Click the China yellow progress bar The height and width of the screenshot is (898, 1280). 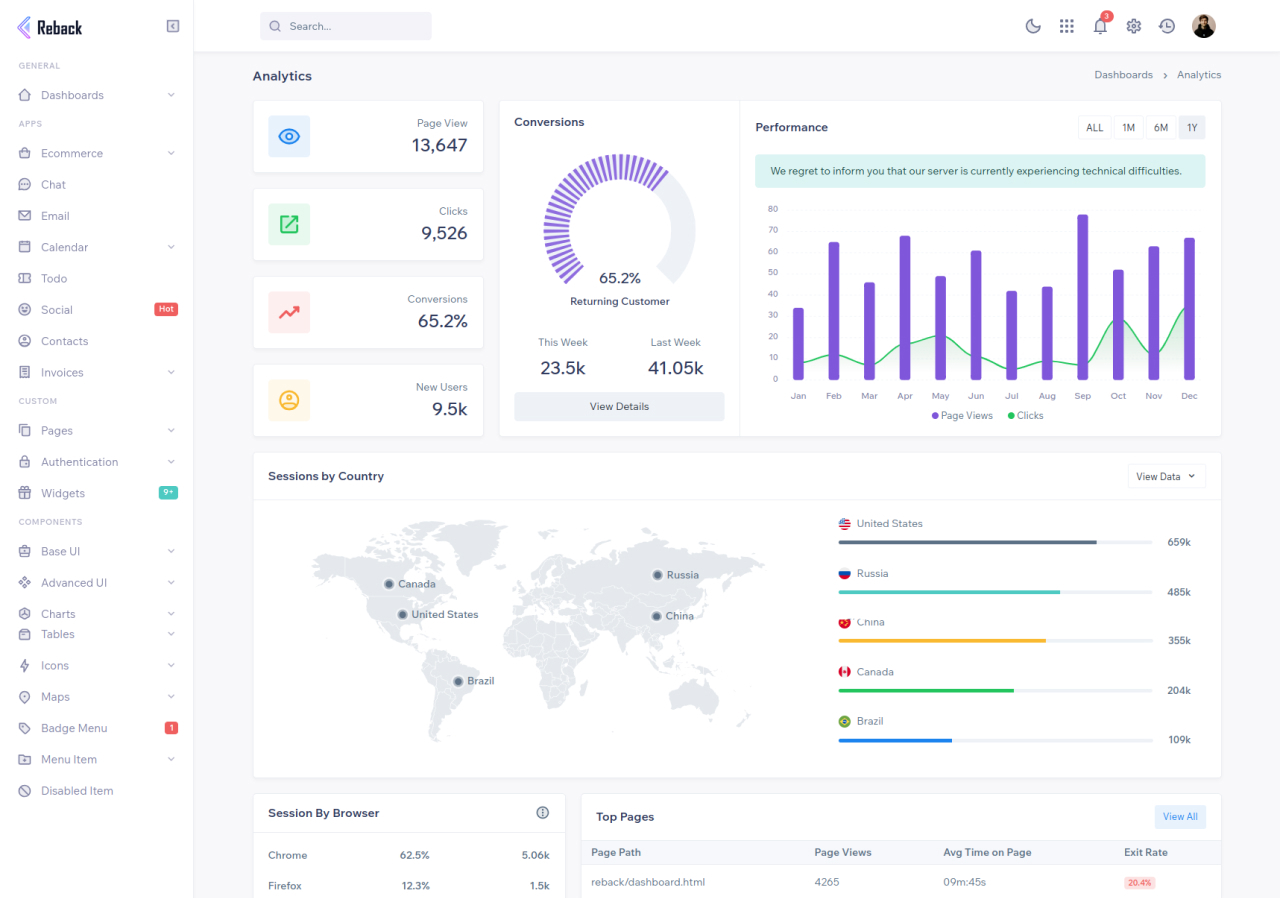[942, 640]
